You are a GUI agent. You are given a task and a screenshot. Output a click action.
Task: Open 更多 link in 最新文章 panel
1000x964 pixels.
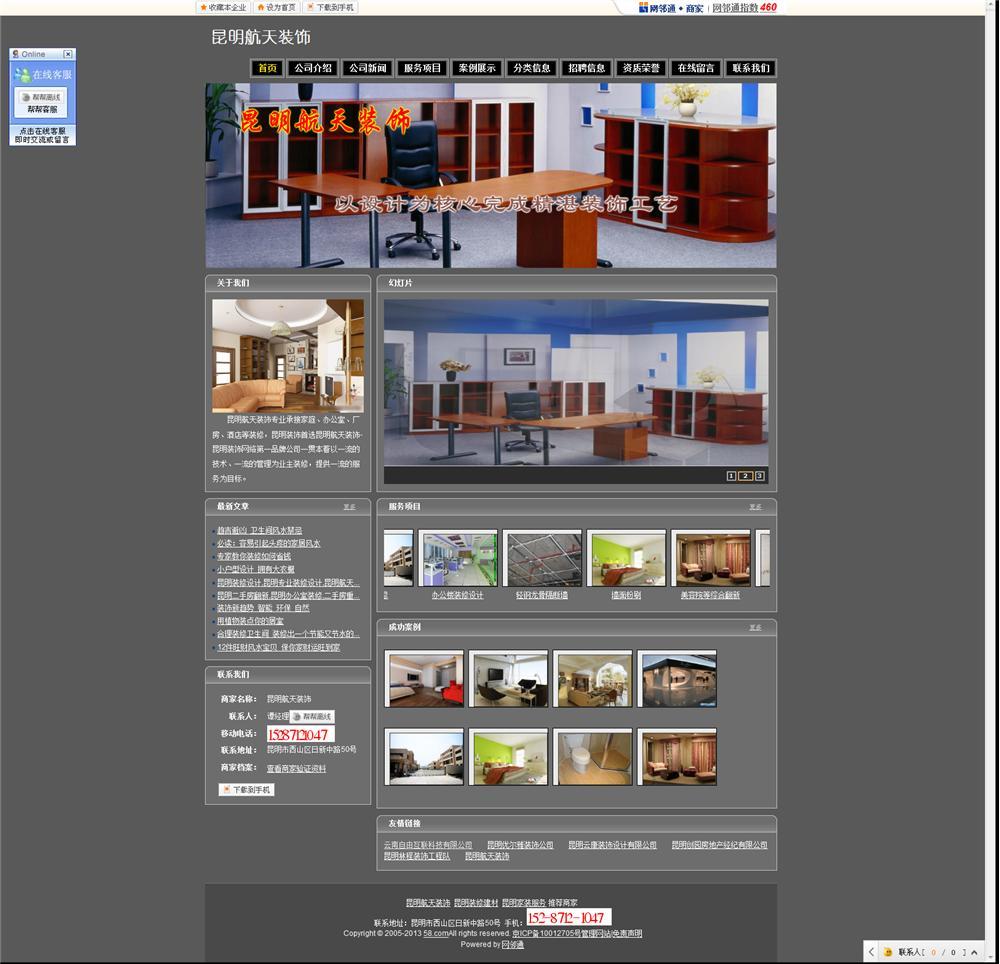(349, 507)
